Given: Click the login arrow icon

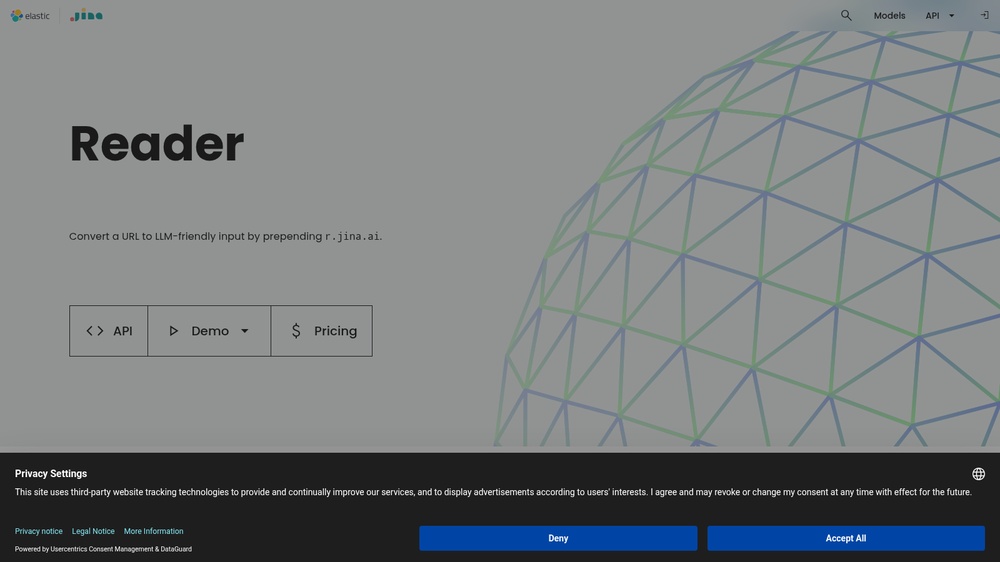Looking at the screenshot, I should coord(984,15).
